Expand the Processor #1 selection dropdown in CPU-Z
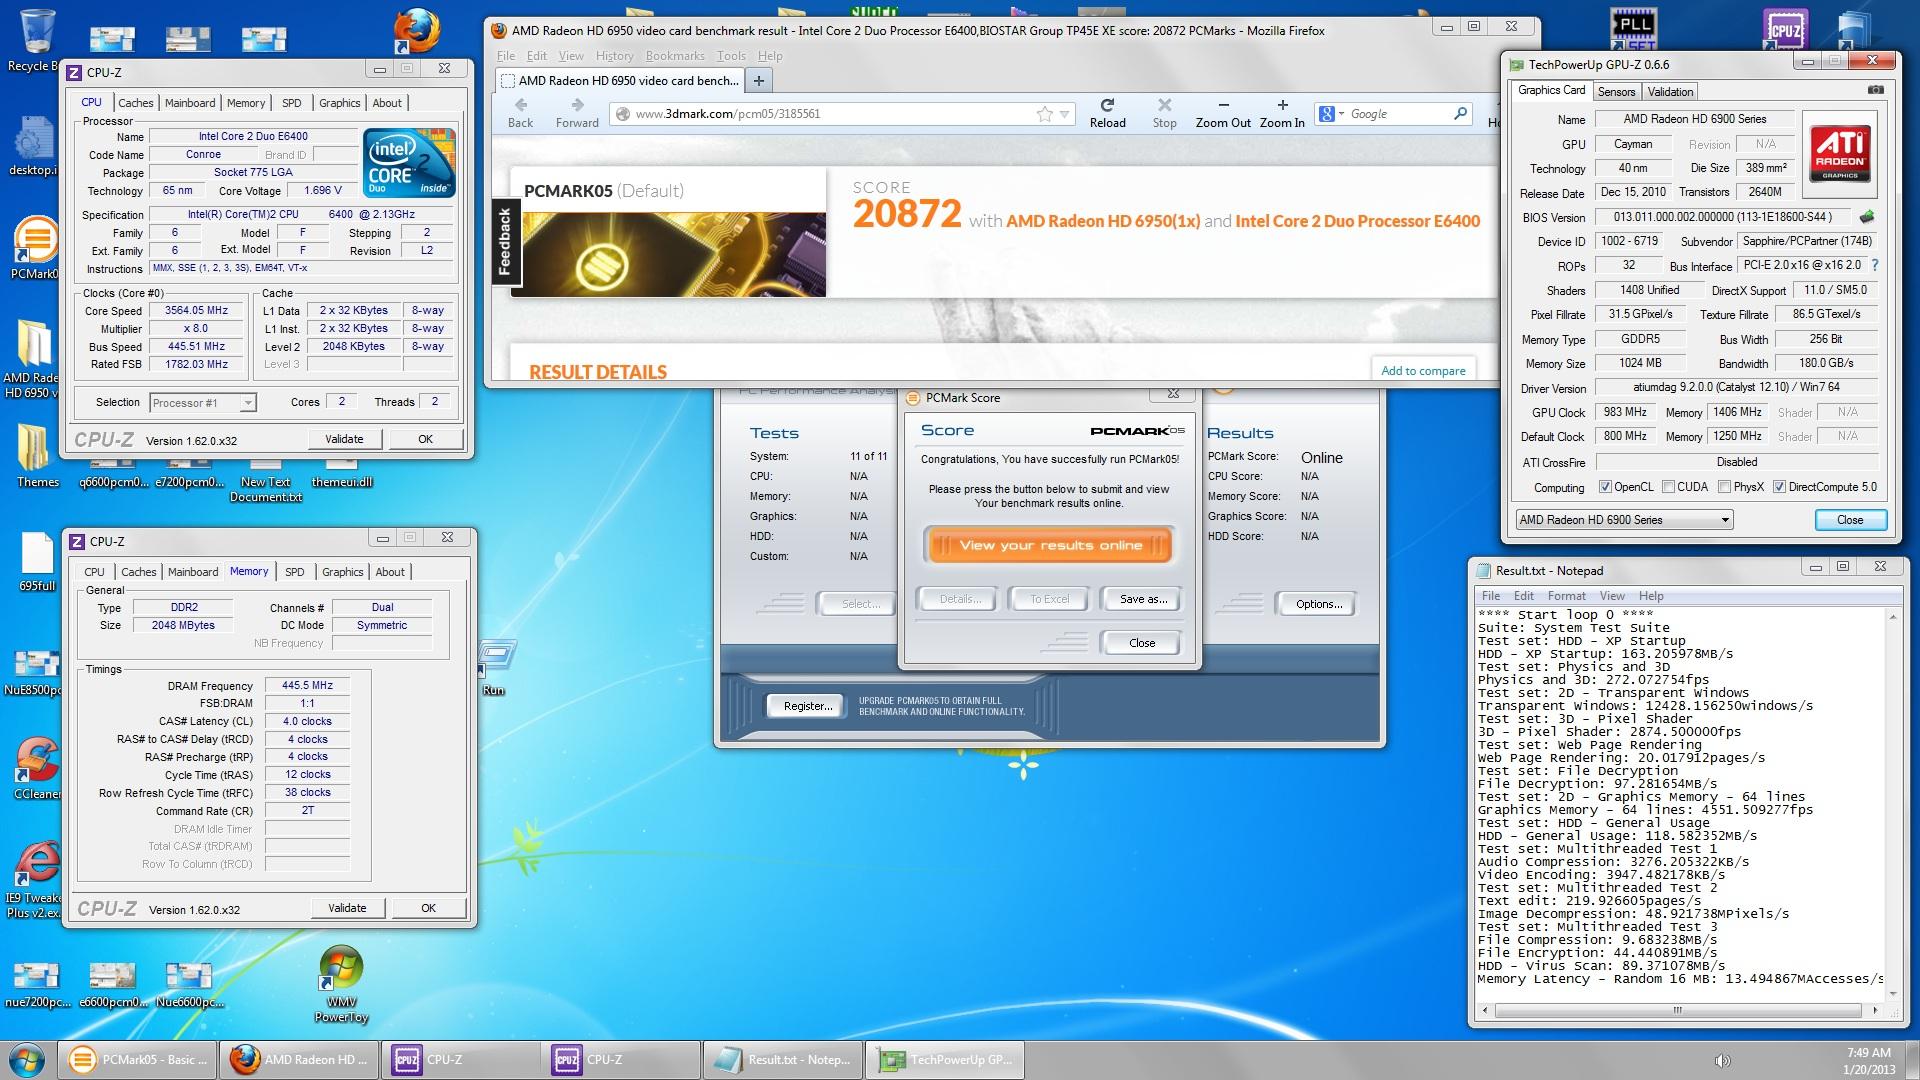This screenshot has height=1080, width=1920. [x=247, y=403]
